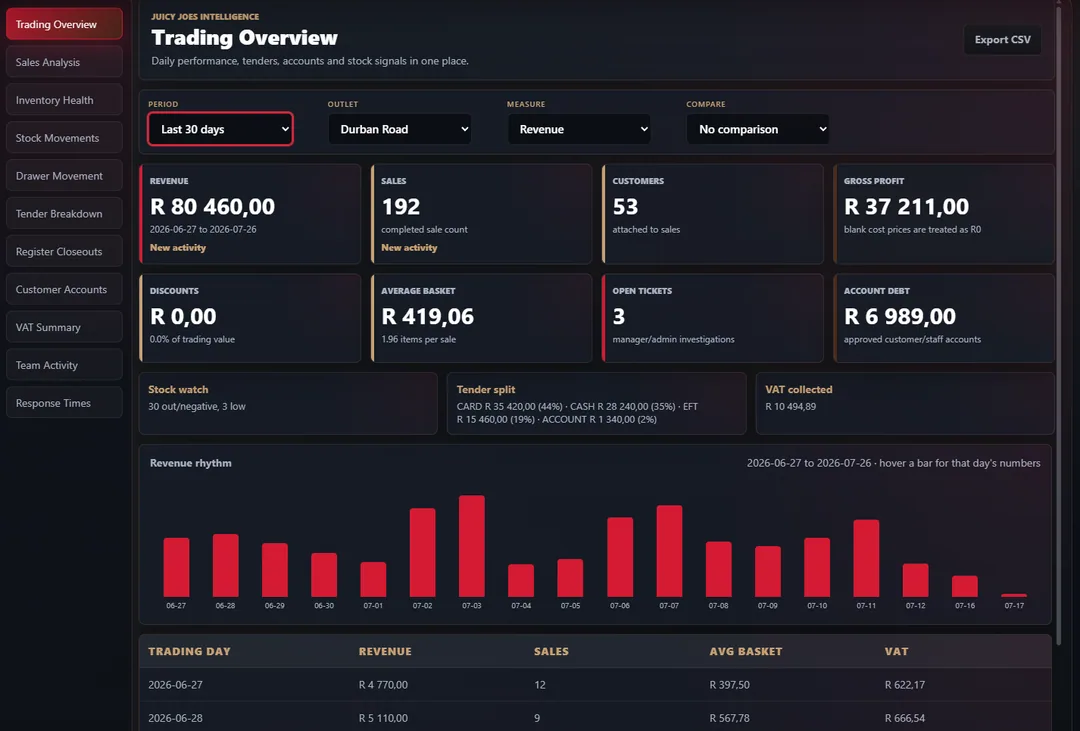Click the Tender split panel

[596, 403]
